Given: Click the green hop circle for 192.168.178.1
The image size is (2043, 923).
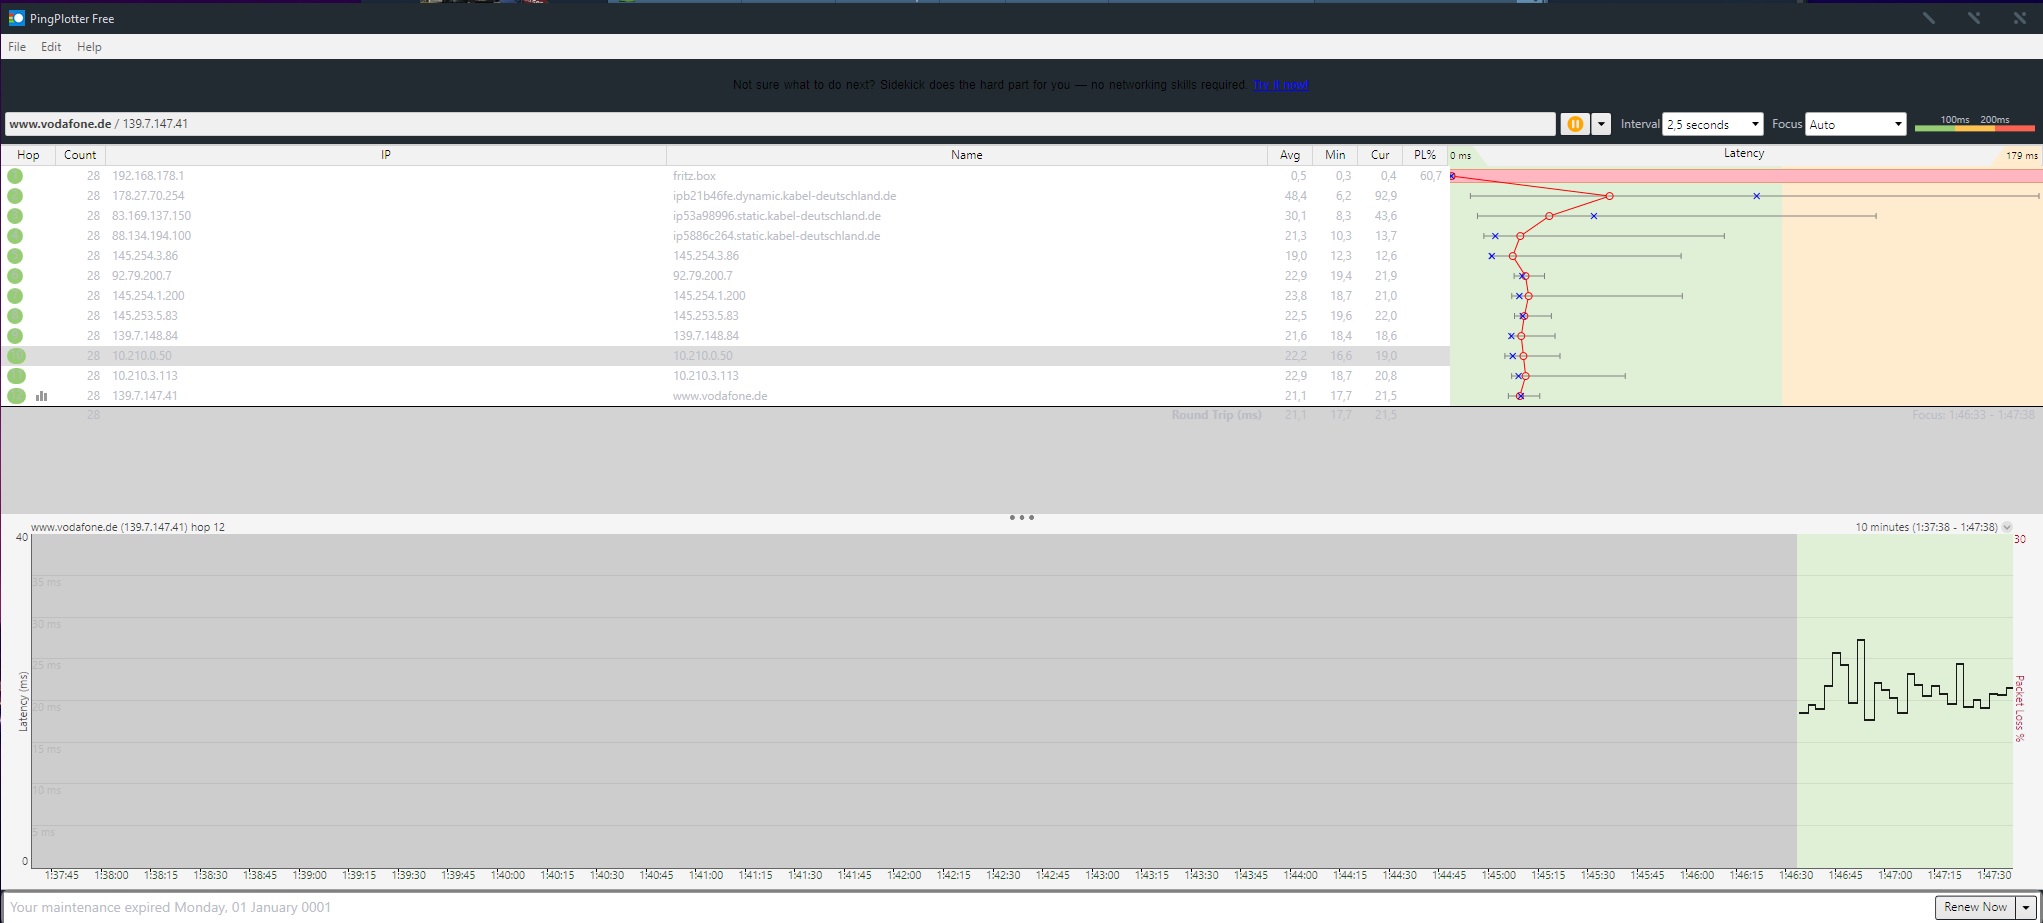Looking at the screenshot, I should tap(15, 176).
